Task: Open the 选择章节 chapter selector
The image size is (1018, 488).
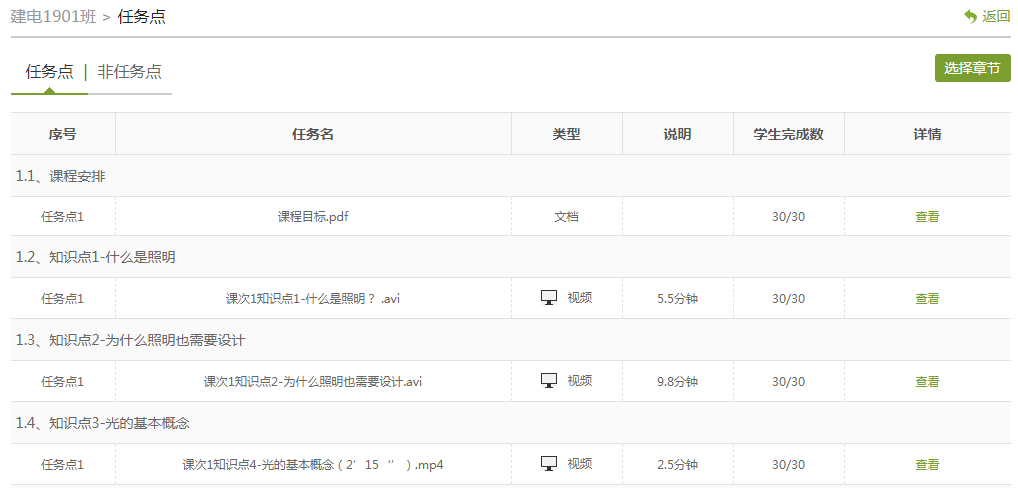Action: point(972,68)
